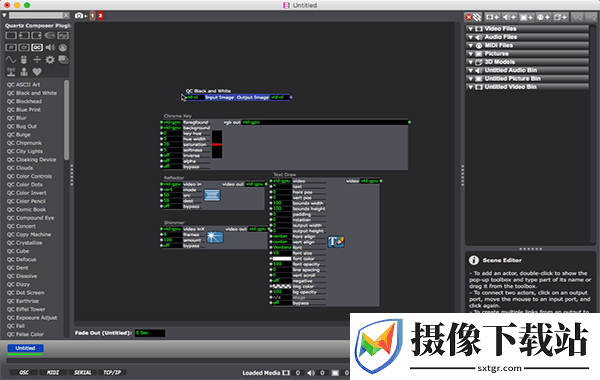Toggle the OSC status indicator
The width and height of the screenshot is (600, 380).
[24, 372]
